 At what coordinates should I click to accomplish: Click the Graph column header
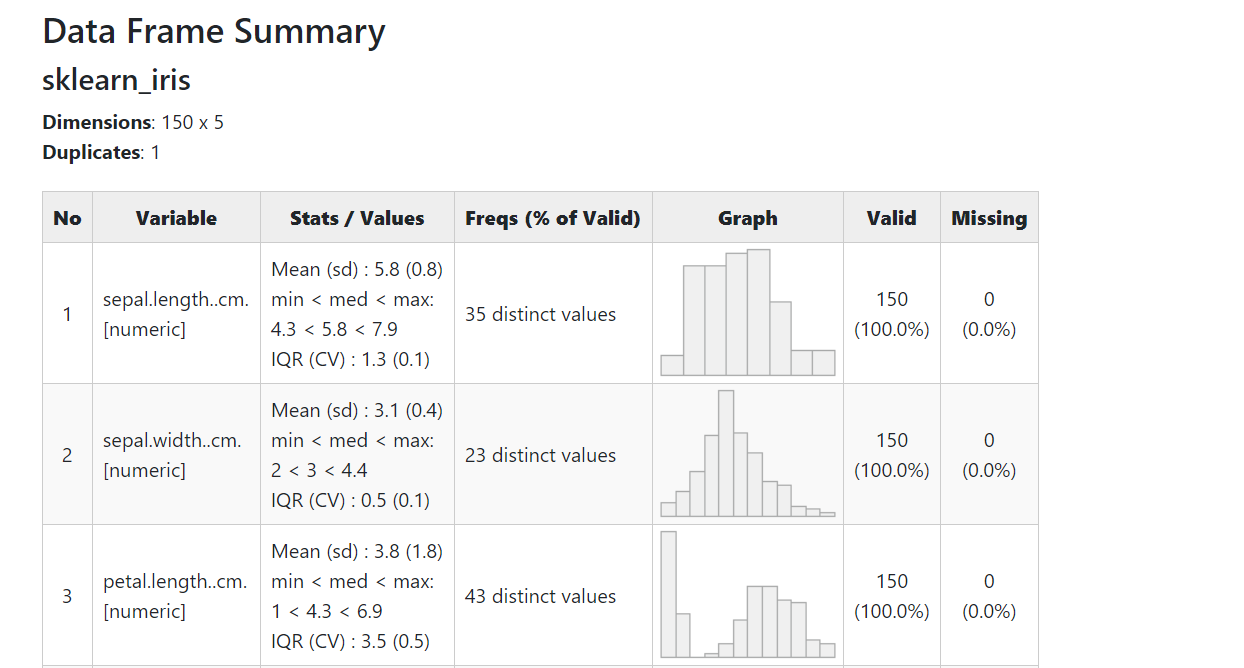[747, 218]
